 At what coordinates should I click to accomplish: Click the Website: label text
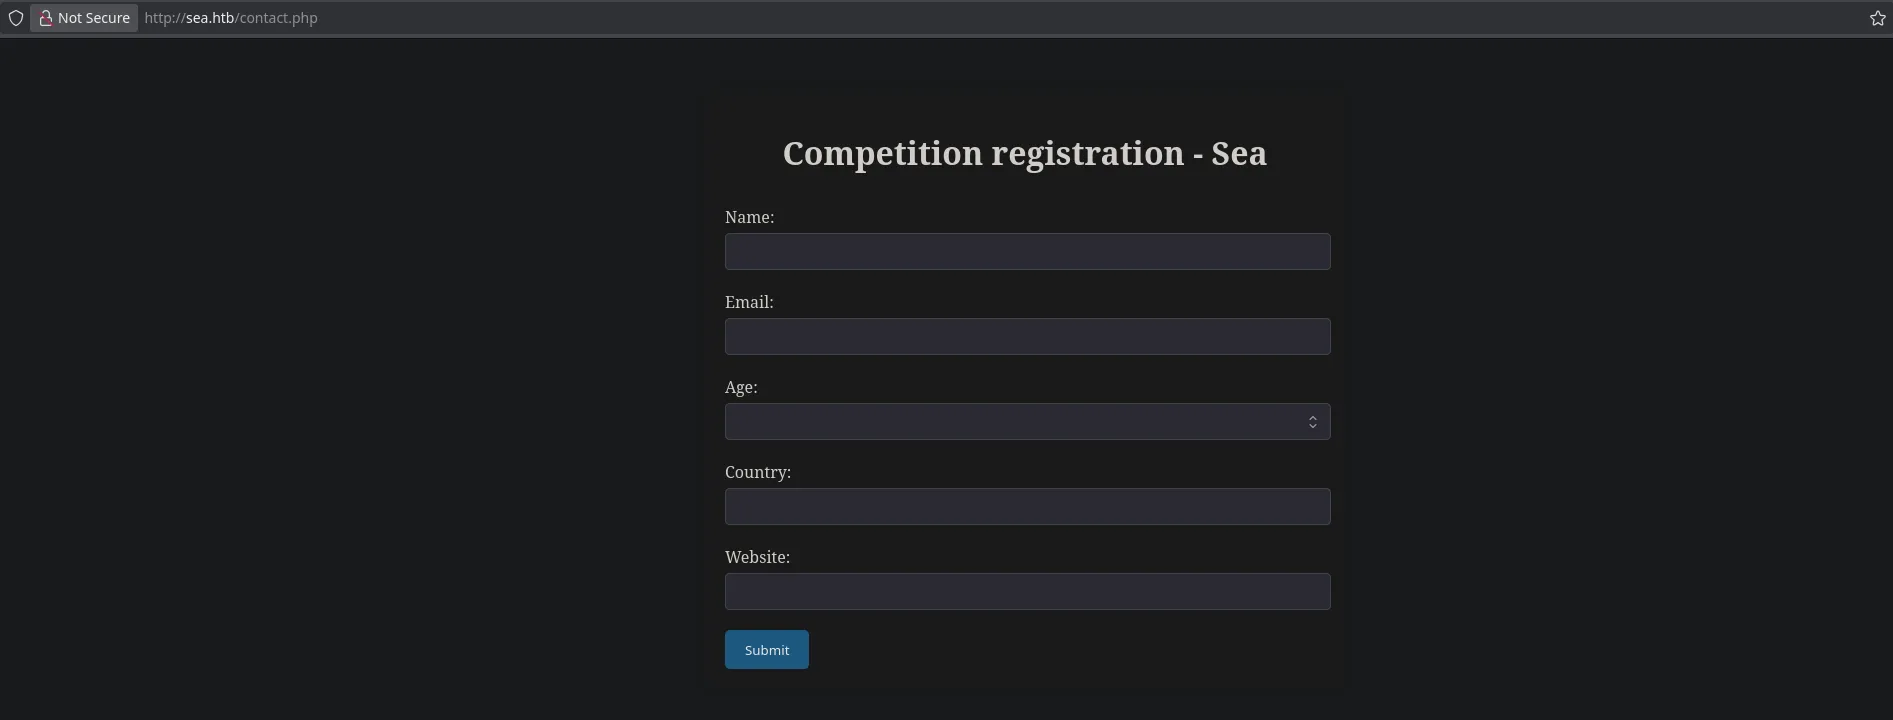pos(757,557)
